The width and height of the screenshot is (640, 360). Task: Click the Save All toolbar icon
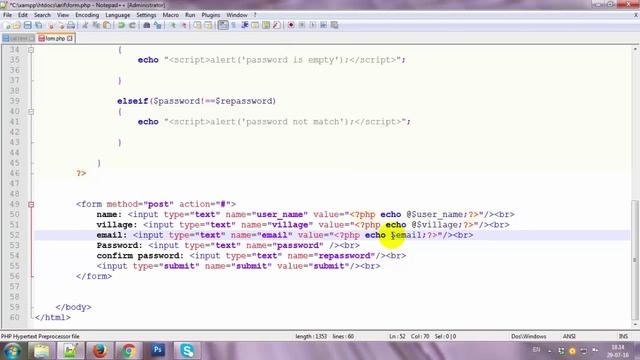[38, 25]
